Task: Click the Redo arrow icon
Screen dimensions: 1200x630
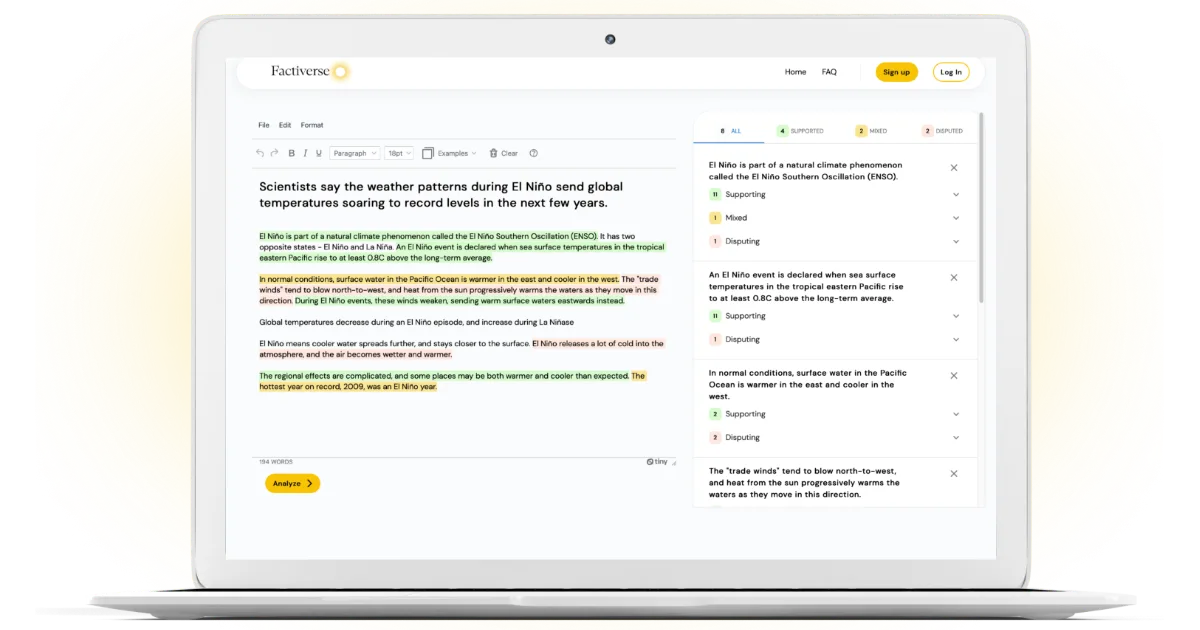Action: [x=274, y=153]
